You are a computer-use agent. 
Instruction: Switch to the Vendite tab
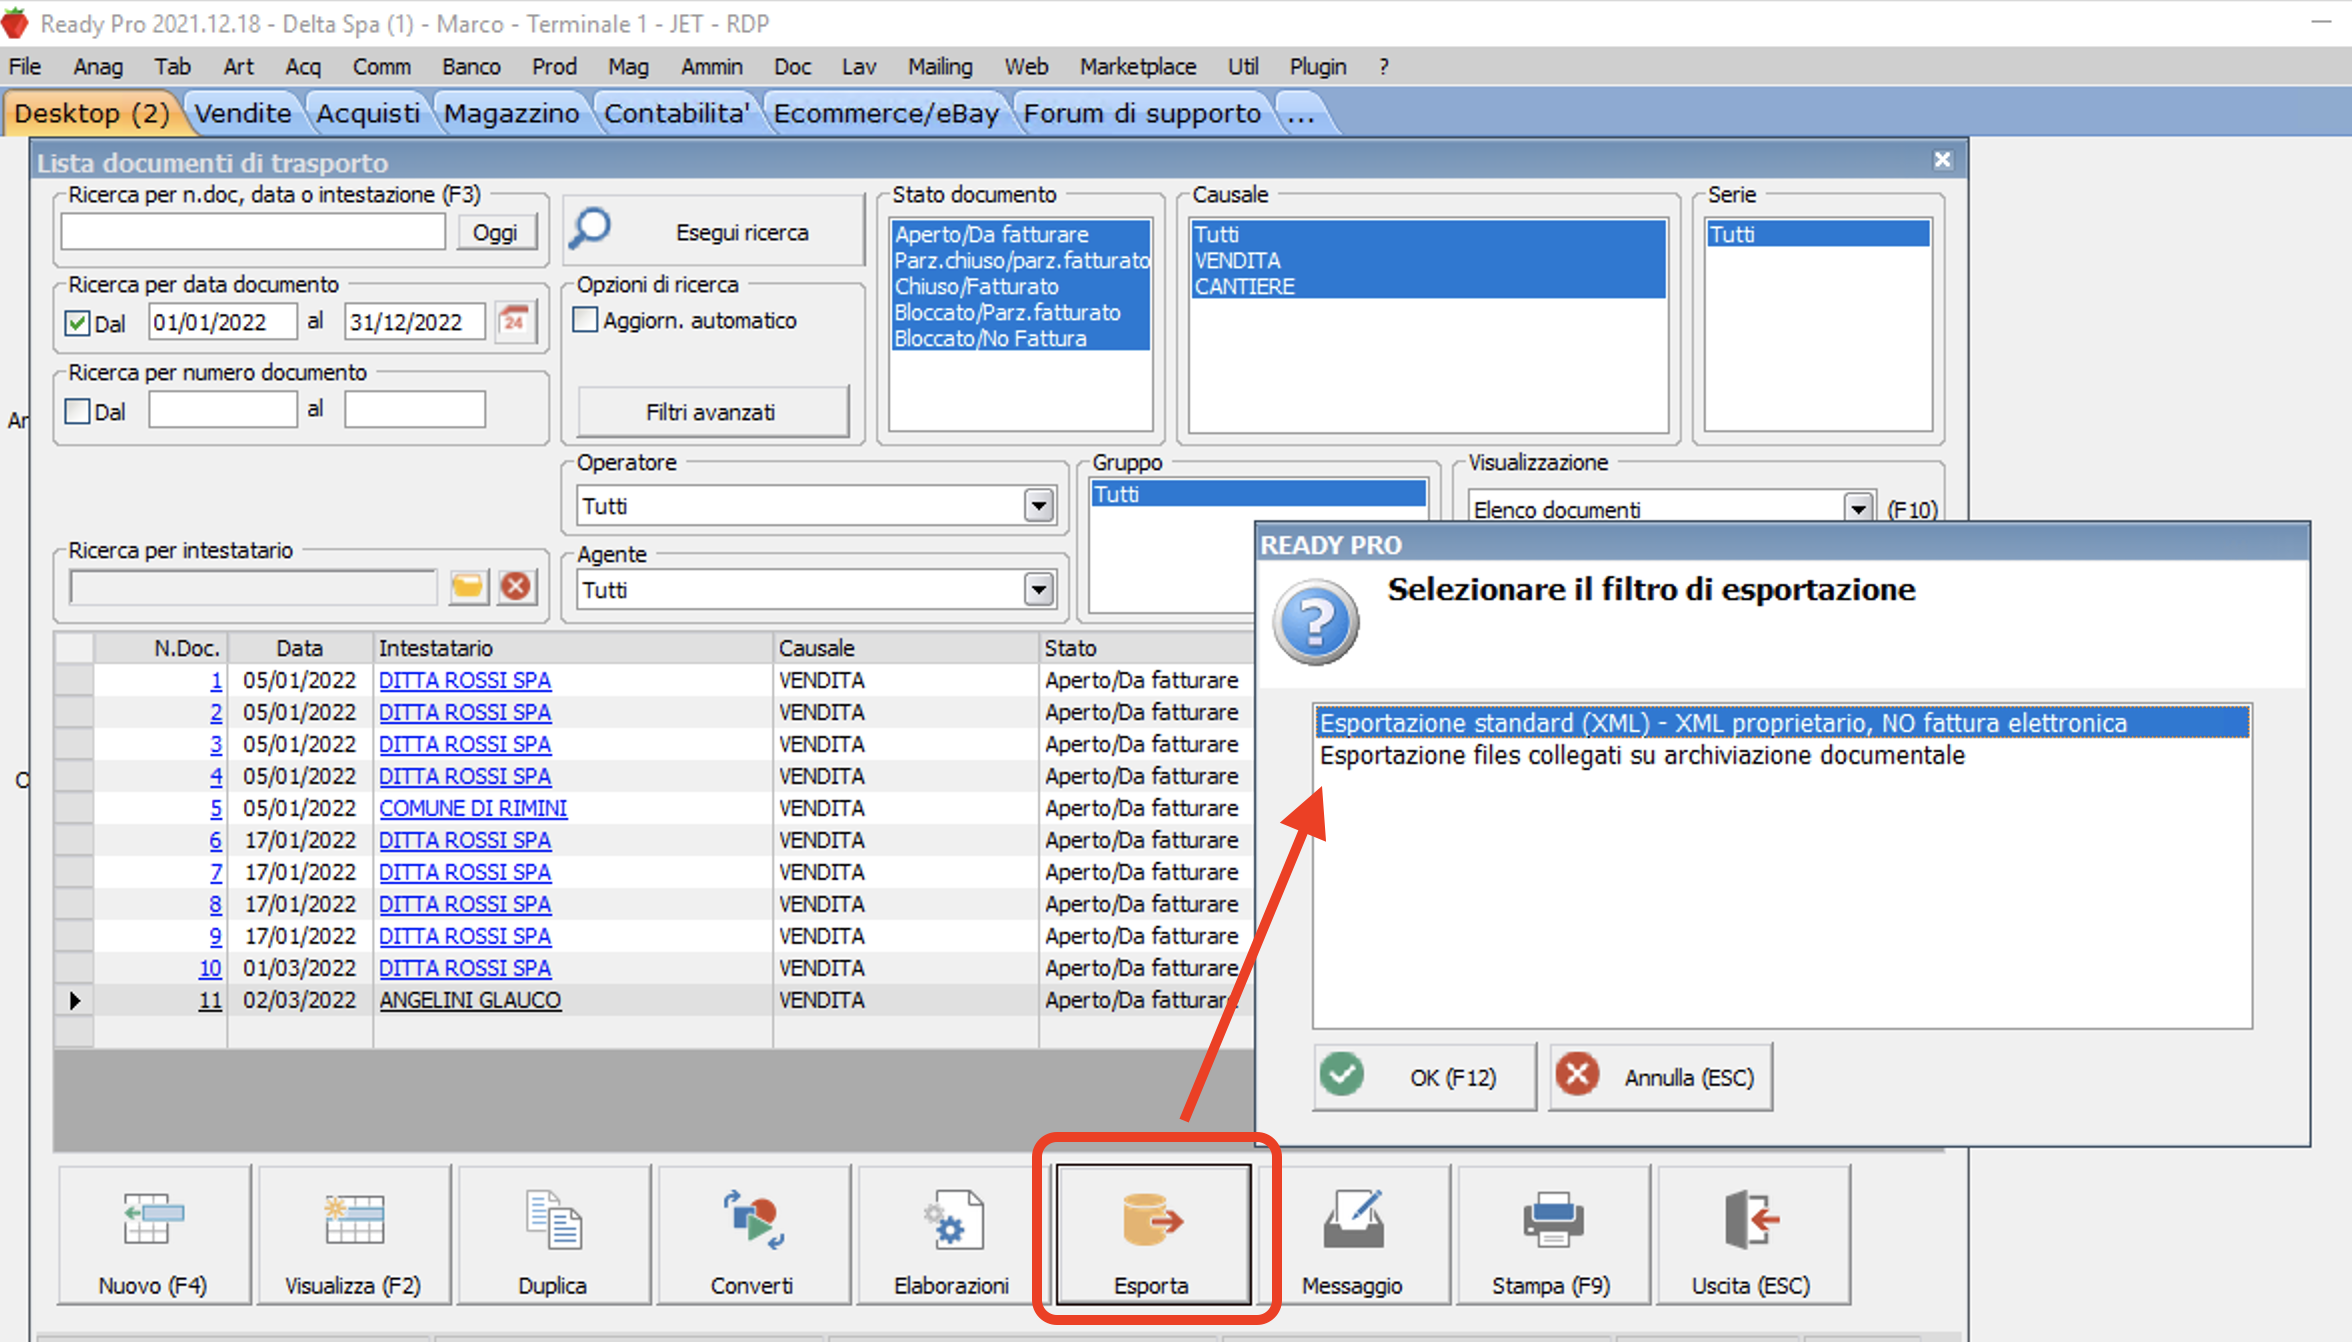[243, 113]
